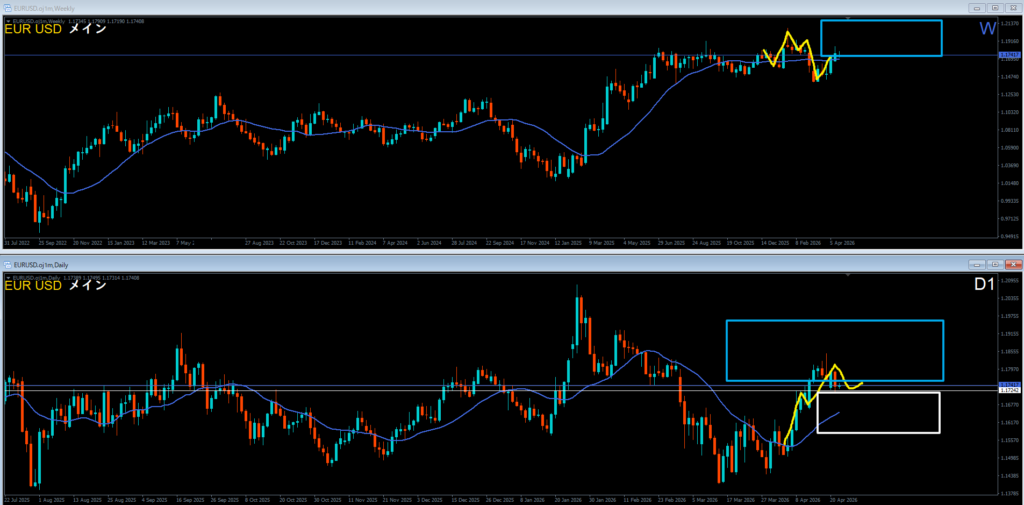Click the chart shift triangle marker on Daily chart
The image size is (1024, 505).
tap(848, 275)
